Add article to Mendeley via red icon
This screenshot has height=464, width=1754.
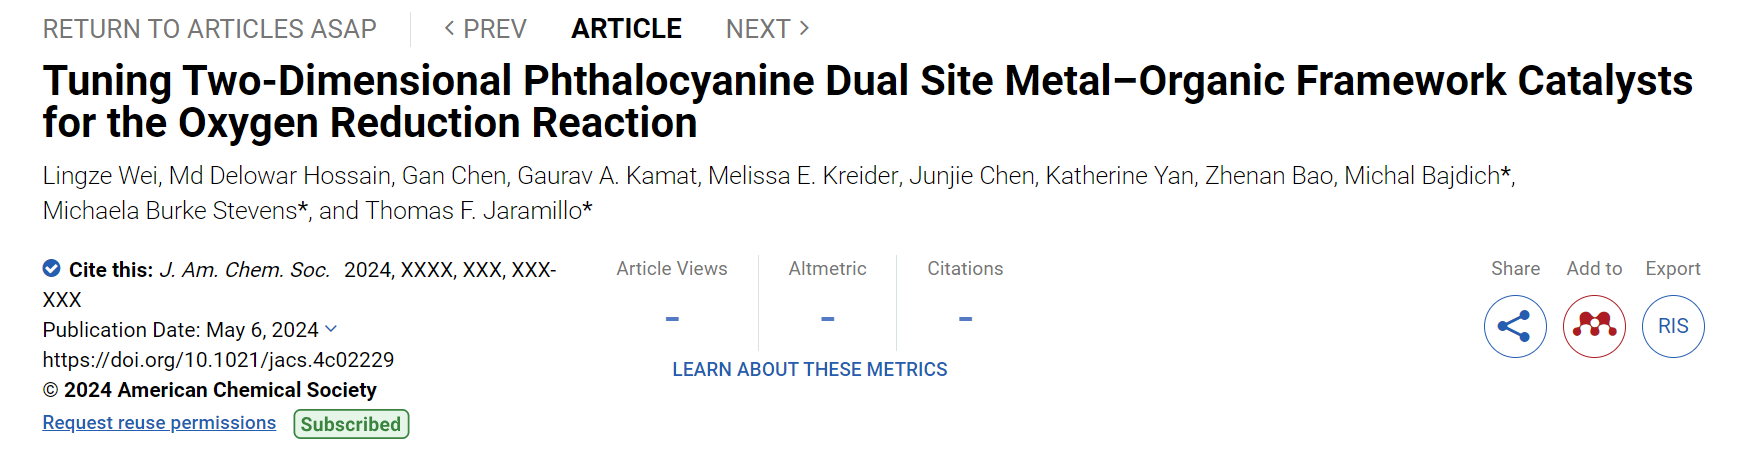[x=1594, y=326]
